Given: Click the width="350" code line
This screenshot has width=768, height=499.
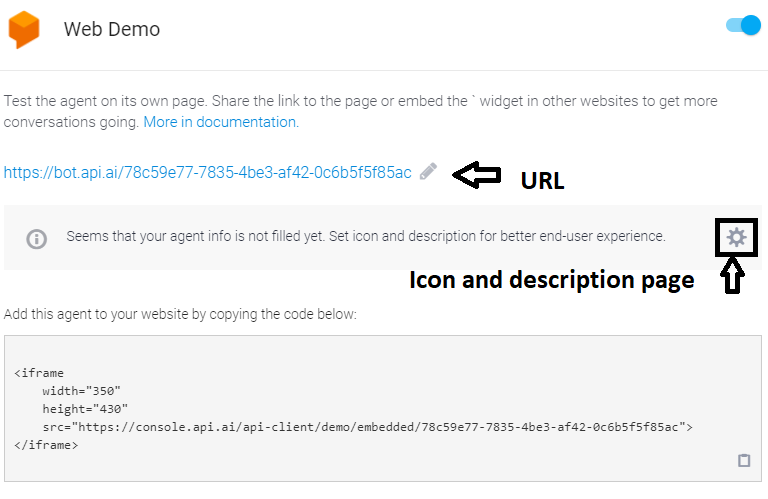Looking at the screenshot, I should [81, 391].
